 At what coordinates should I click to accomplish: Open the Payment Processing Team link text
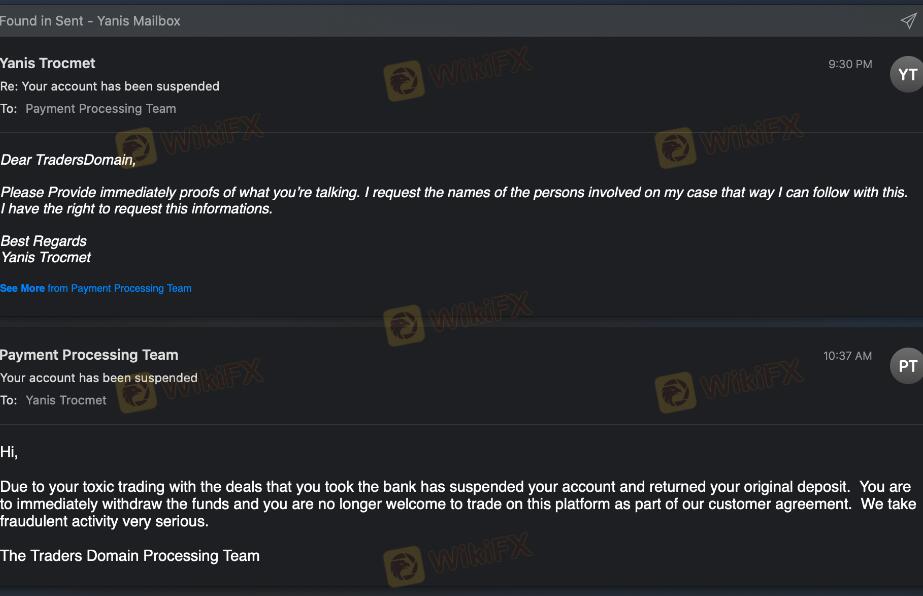(x=131, y=288)
